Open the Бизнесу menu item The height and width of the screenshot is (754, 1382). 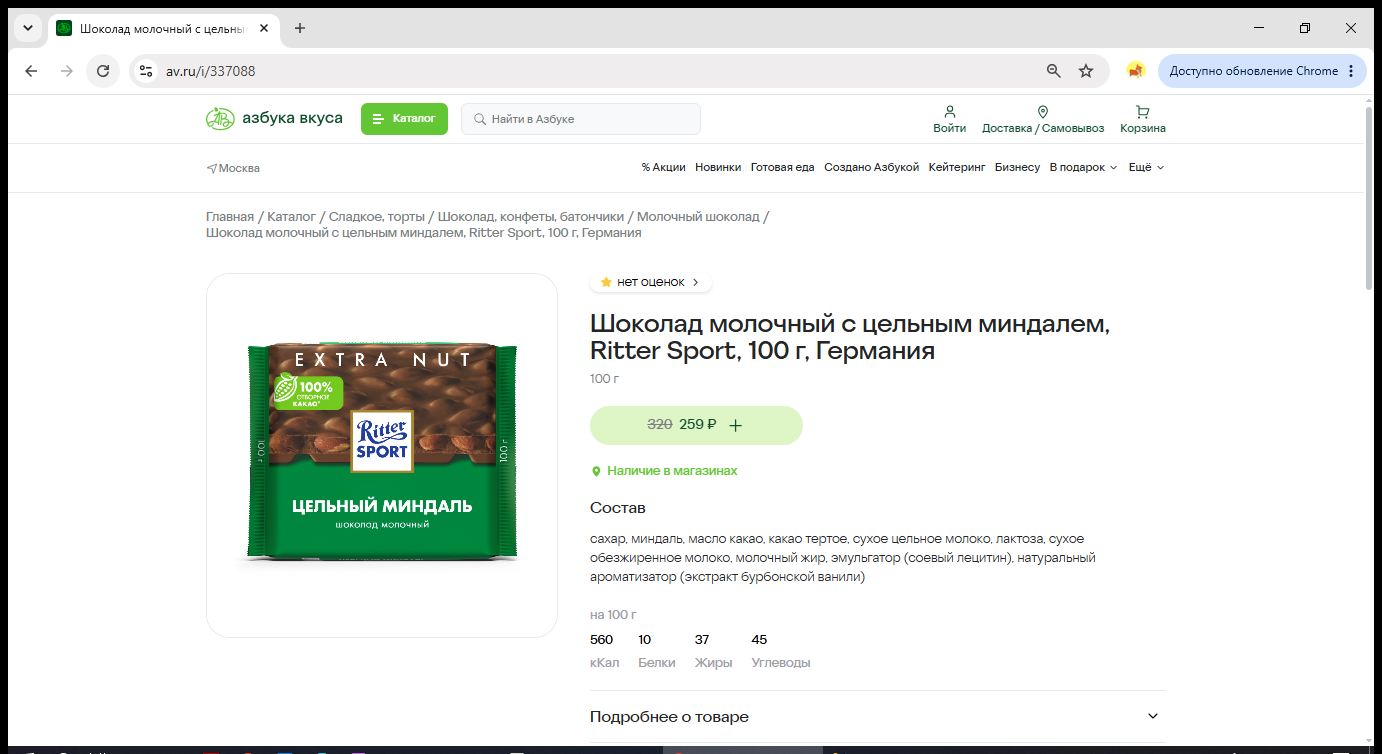pos(1017,168)
